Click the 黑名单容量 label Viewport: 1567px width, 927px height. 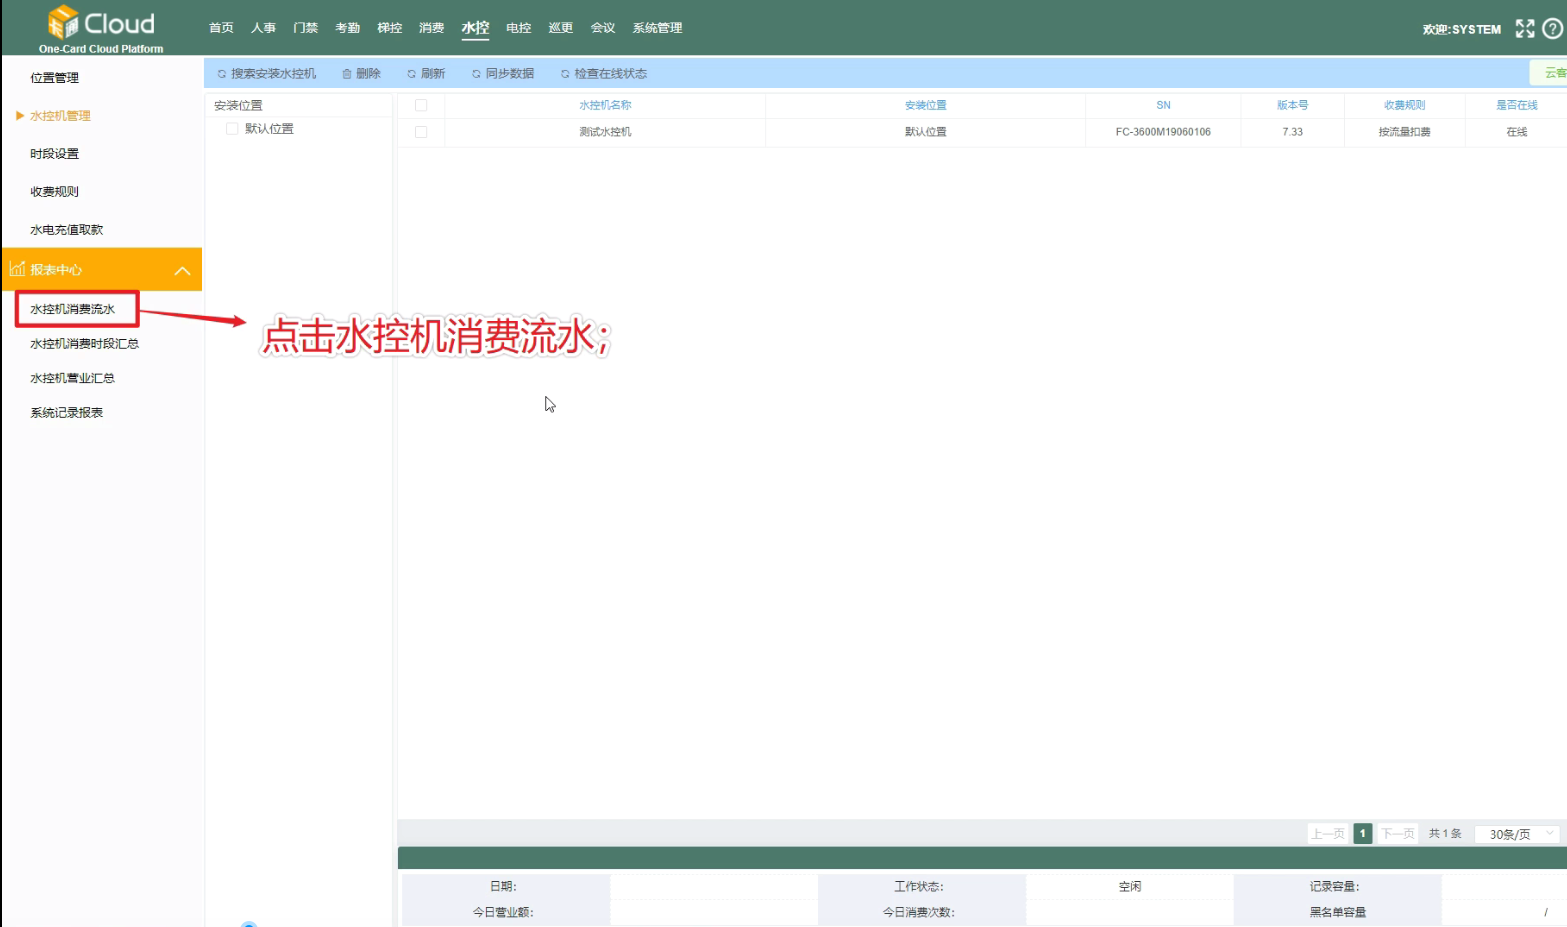pyautogui.click(x=1337, y=912)
